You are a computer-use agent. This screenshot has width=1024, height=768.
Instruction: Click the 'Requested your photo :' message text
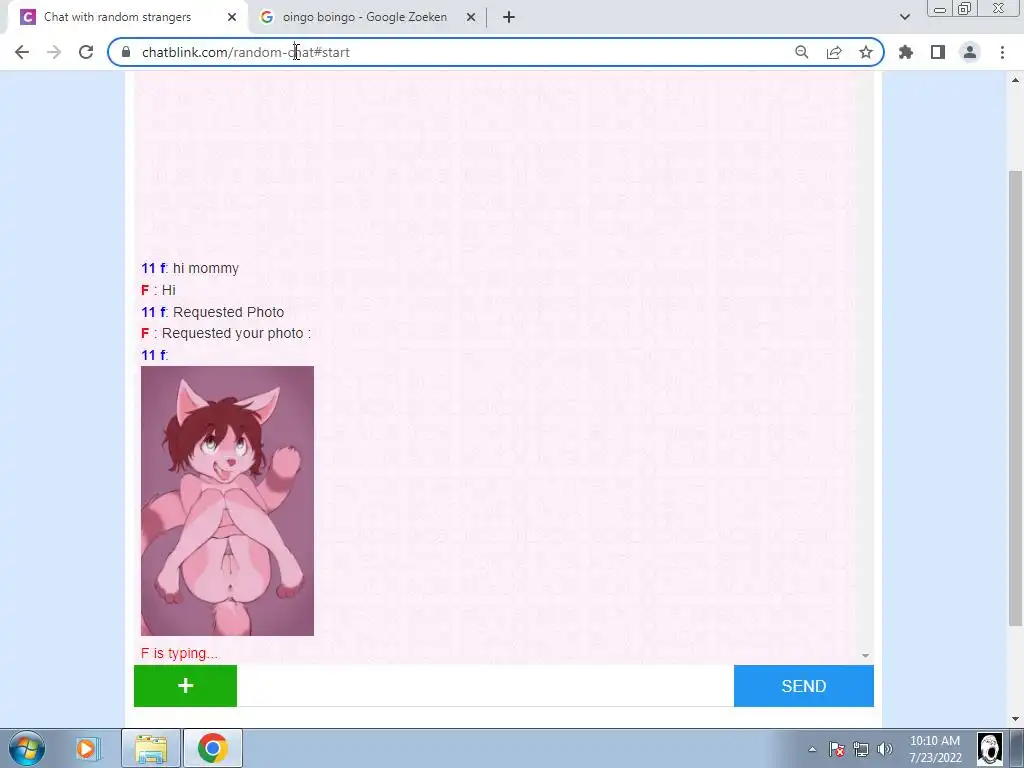[x=236, y=333]
